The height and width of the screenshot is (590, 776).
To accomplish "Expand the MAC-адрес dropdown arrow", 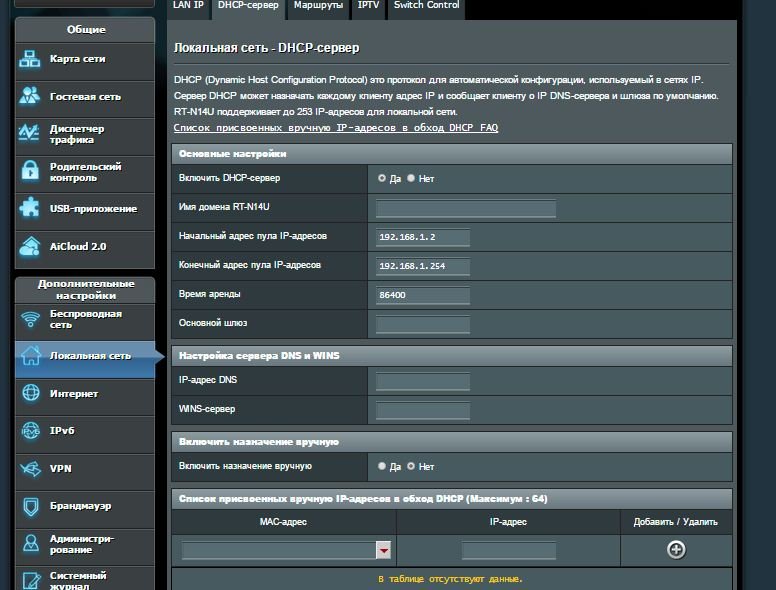I will pyautogui.click(x=383, y=550).
